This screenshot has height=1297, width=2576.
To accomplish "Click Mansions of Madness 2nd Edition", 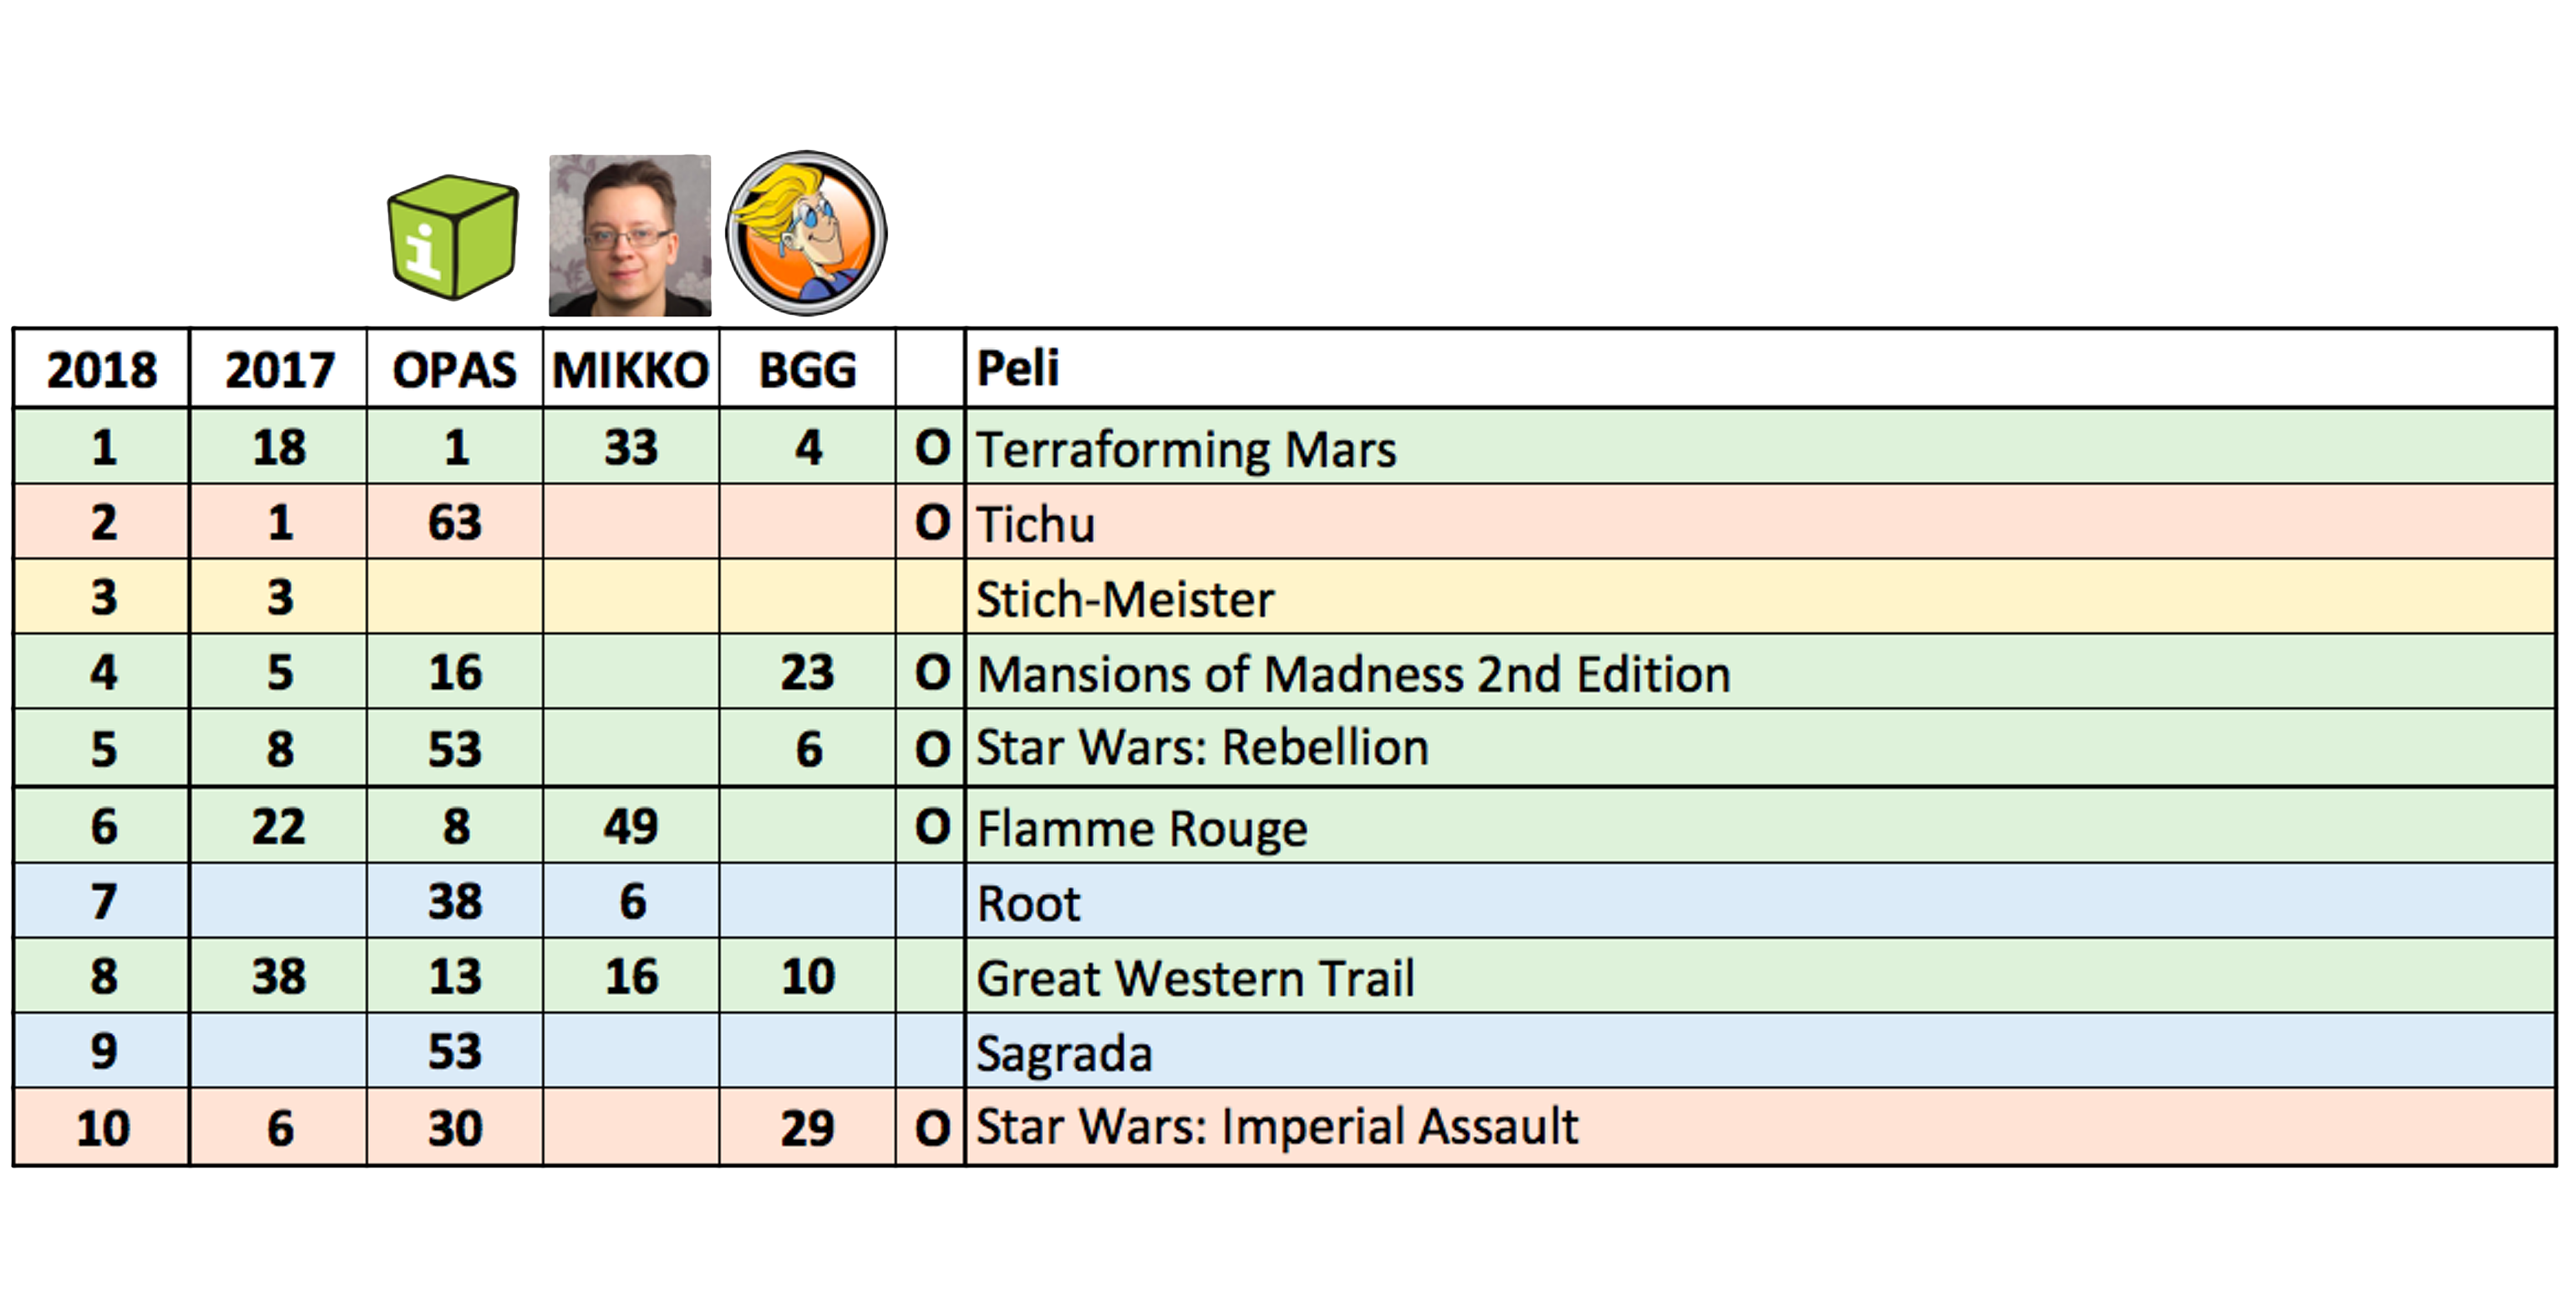I will point(1353,673).
